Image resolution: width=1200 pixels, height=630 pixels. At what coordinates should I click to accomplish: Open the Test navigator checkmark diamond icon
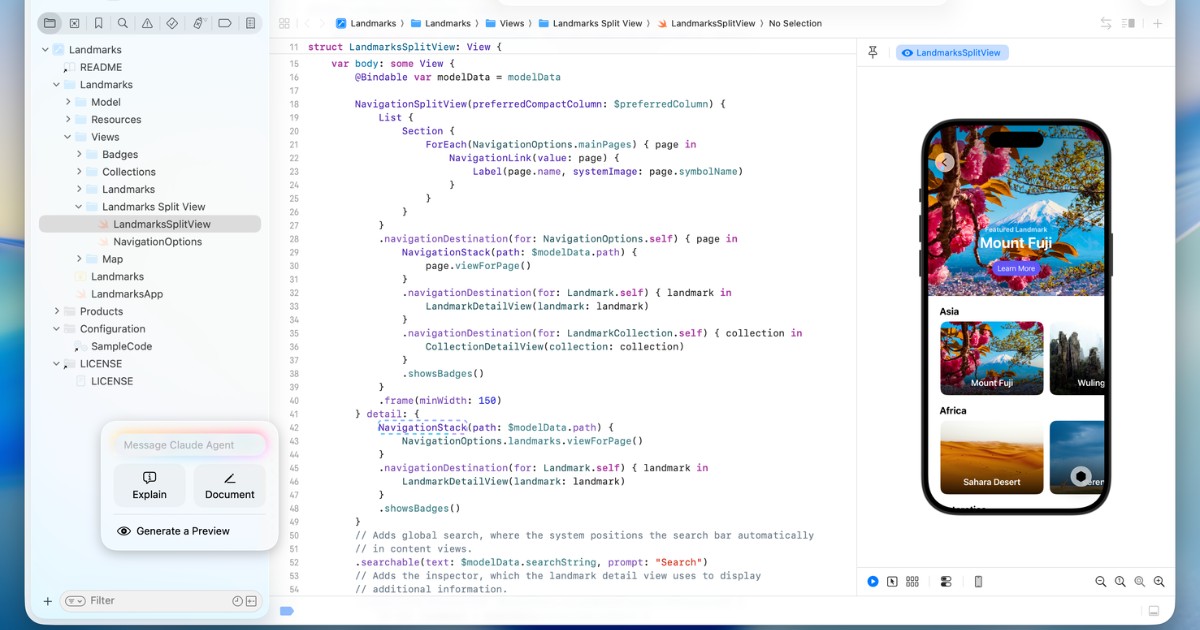coord(173,22)
